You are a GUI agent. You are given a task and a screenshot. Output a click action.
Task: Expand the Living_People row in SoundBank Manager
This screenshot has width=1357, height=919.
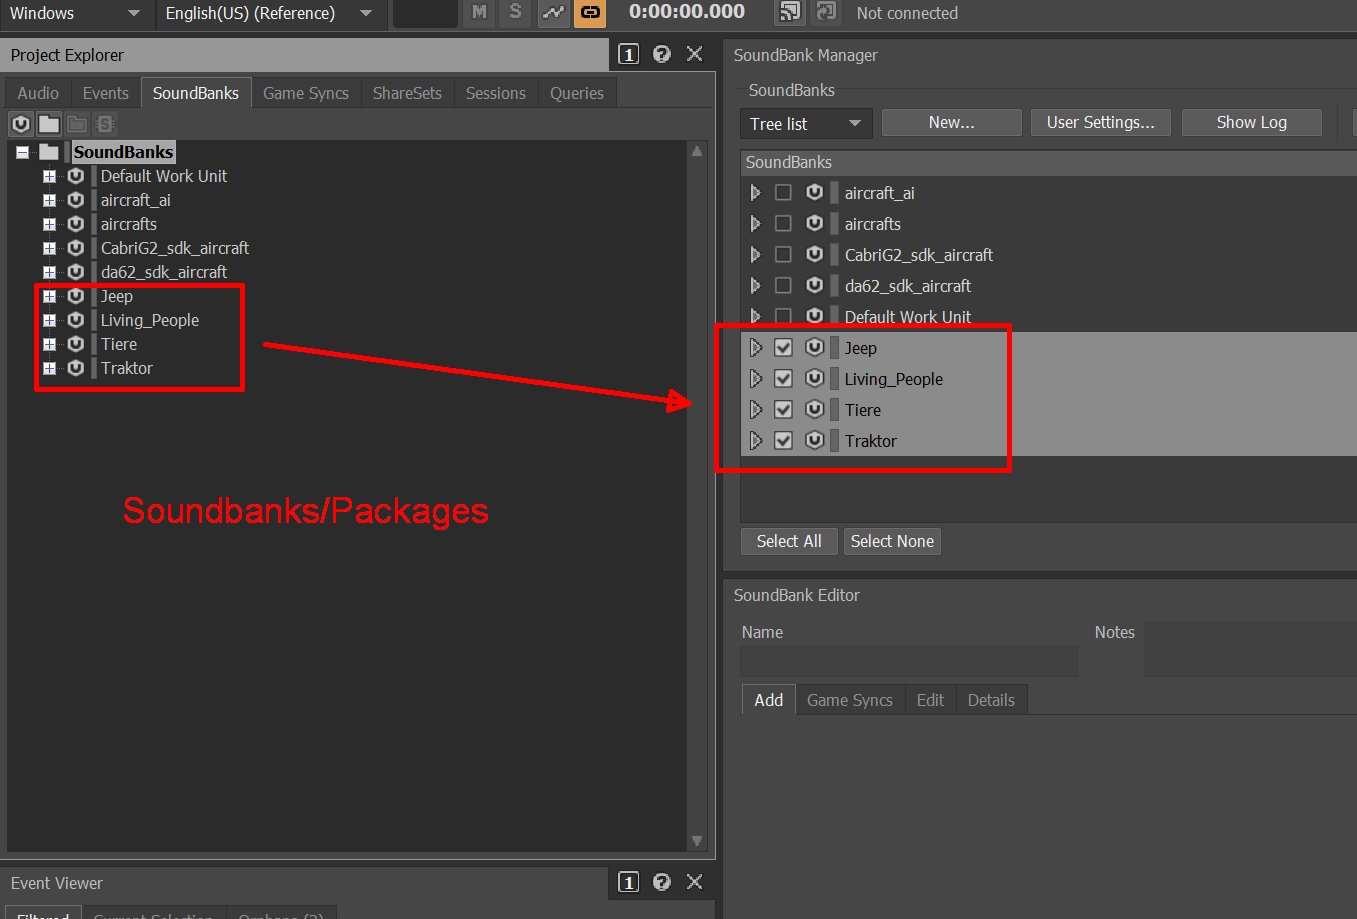coord(756,379)
